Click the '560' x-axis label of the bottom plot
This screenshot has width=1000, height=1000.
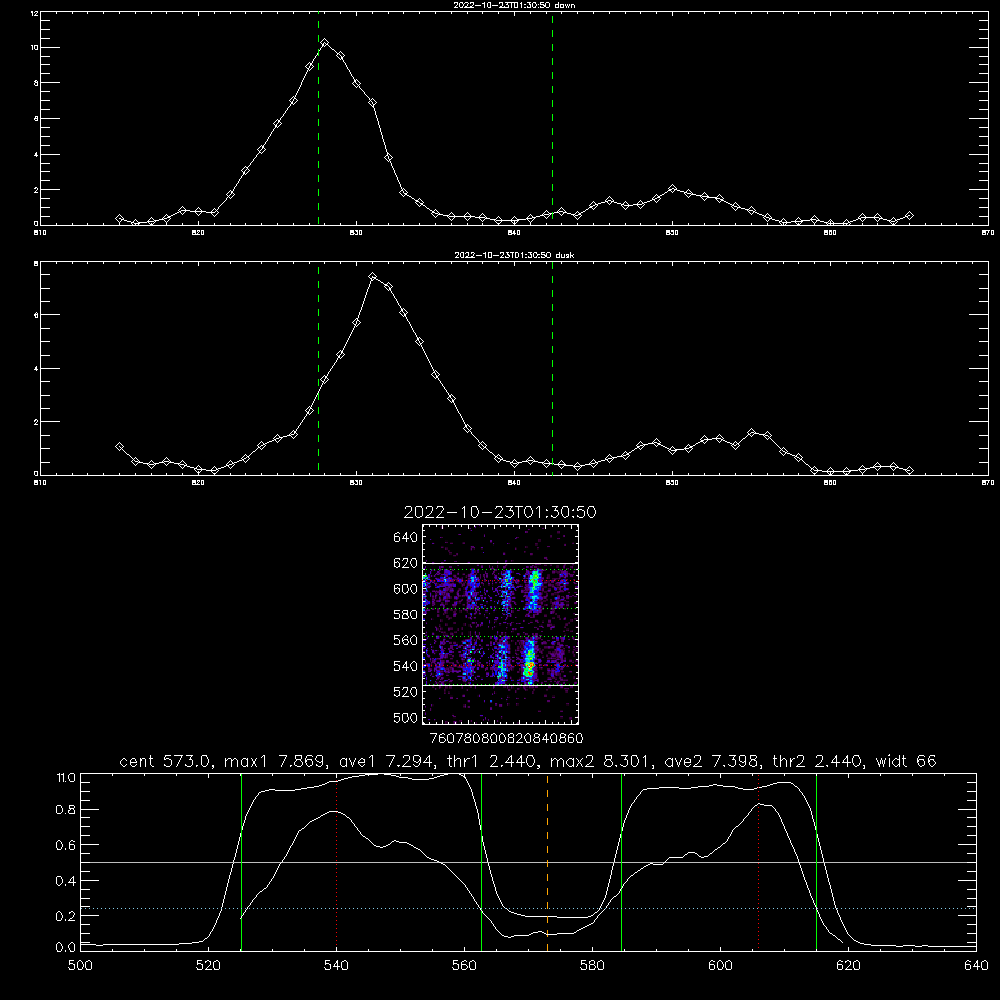[x=464, y=966]
